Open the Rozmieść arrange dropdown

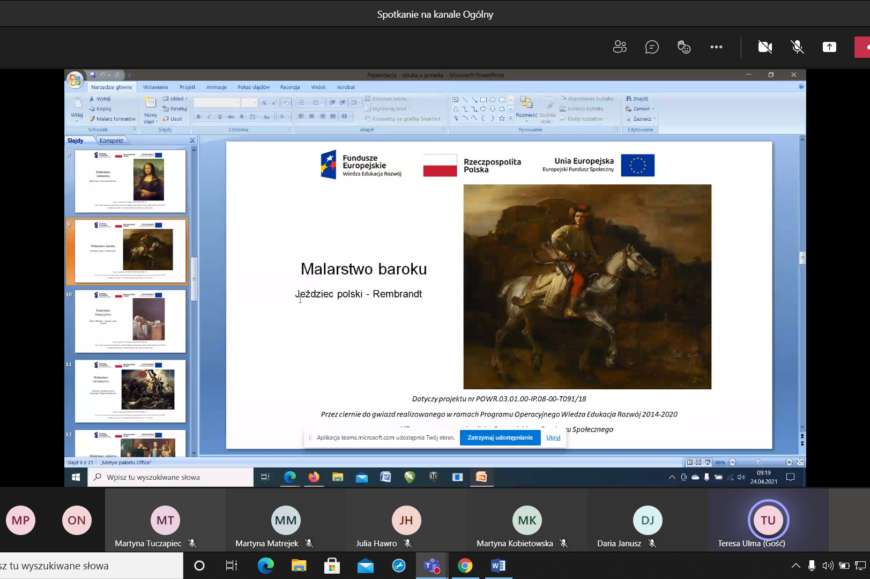coord(526,109)
